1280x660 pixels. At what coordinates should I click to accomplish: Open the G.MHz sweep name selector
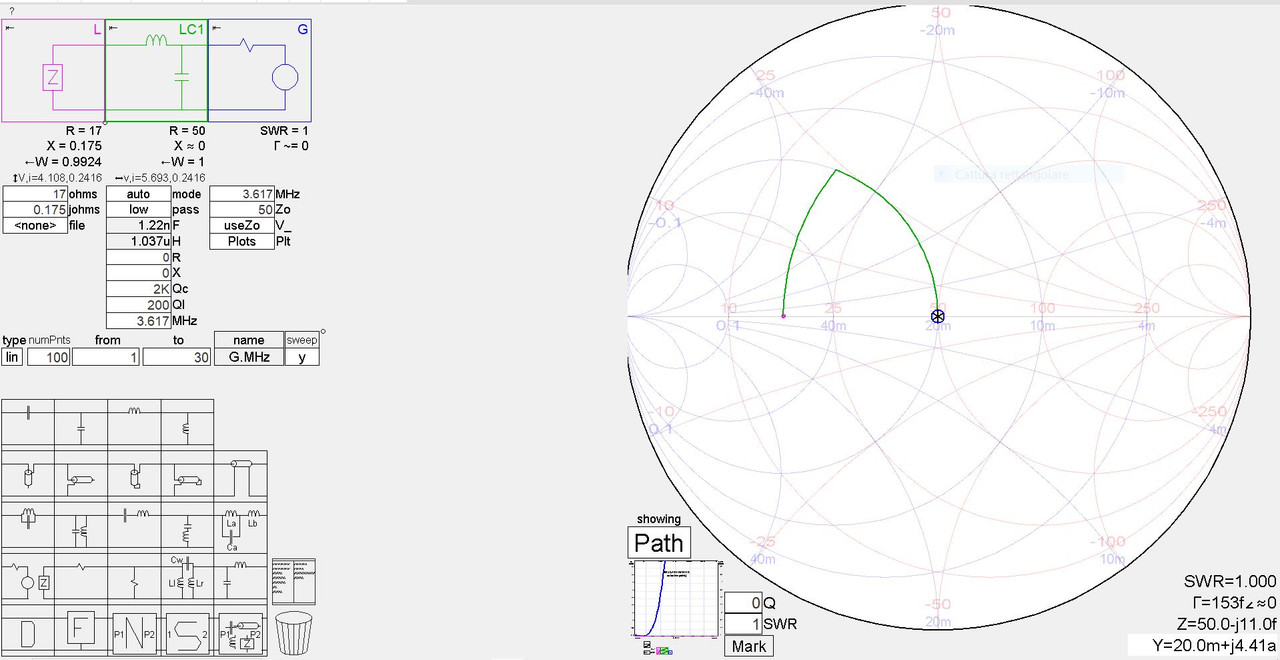point(248,356)
